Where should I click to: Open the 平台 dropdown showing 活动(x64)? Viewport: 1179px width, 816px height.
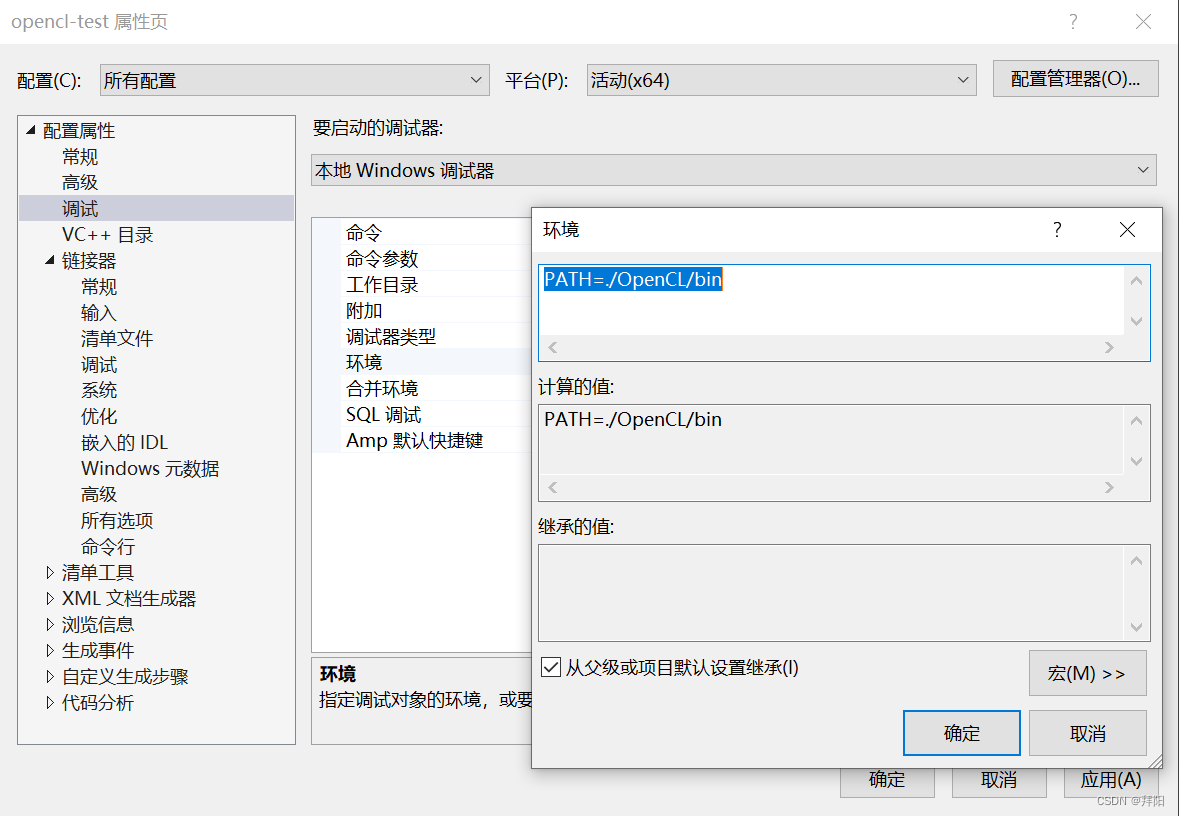pyautogui.click(x=962, y=79)
